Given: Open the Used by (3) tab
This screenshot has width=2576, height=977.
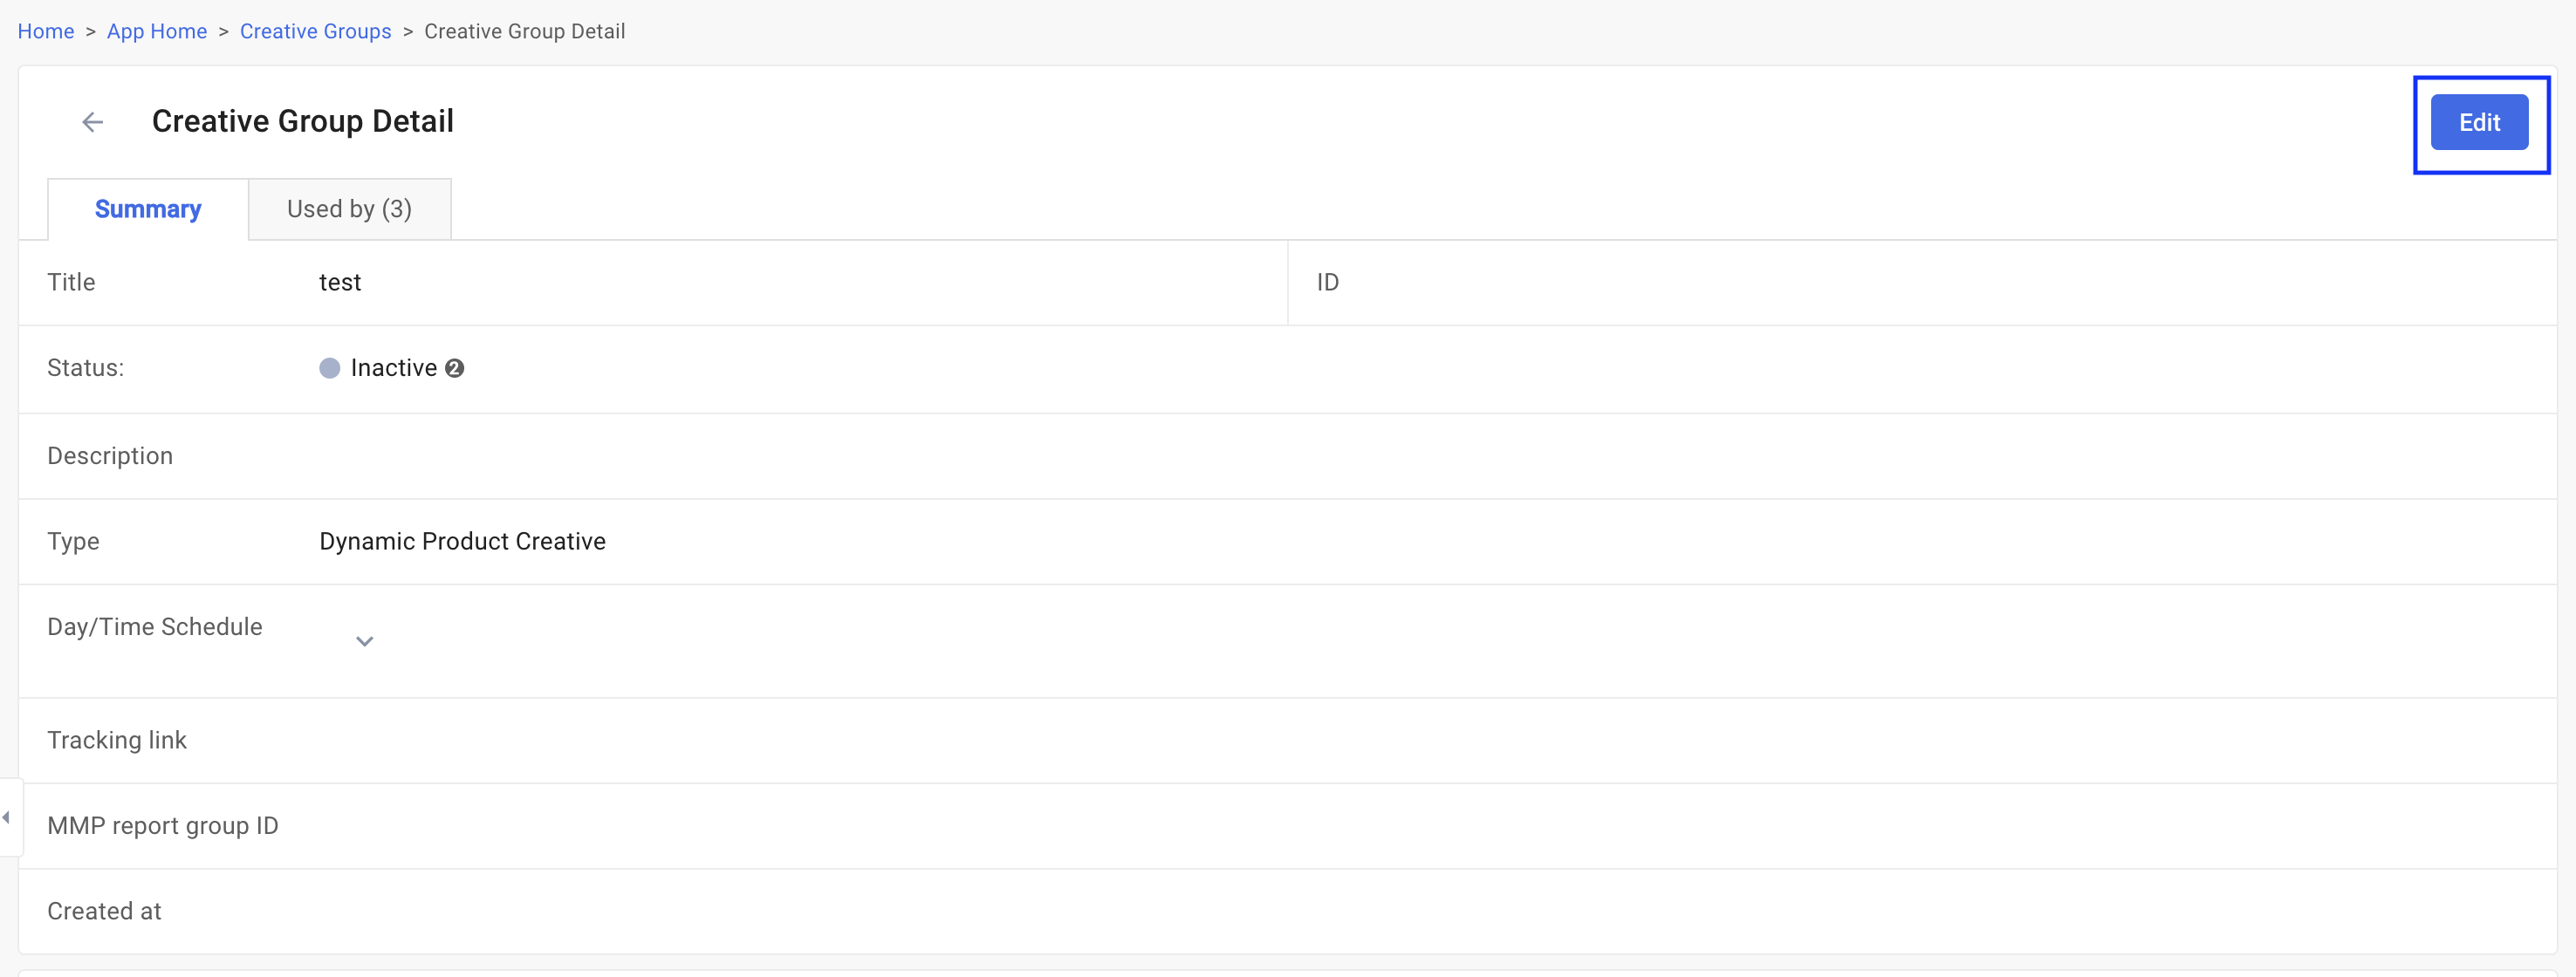Looking at the screenshot, I should click(350, 209).
